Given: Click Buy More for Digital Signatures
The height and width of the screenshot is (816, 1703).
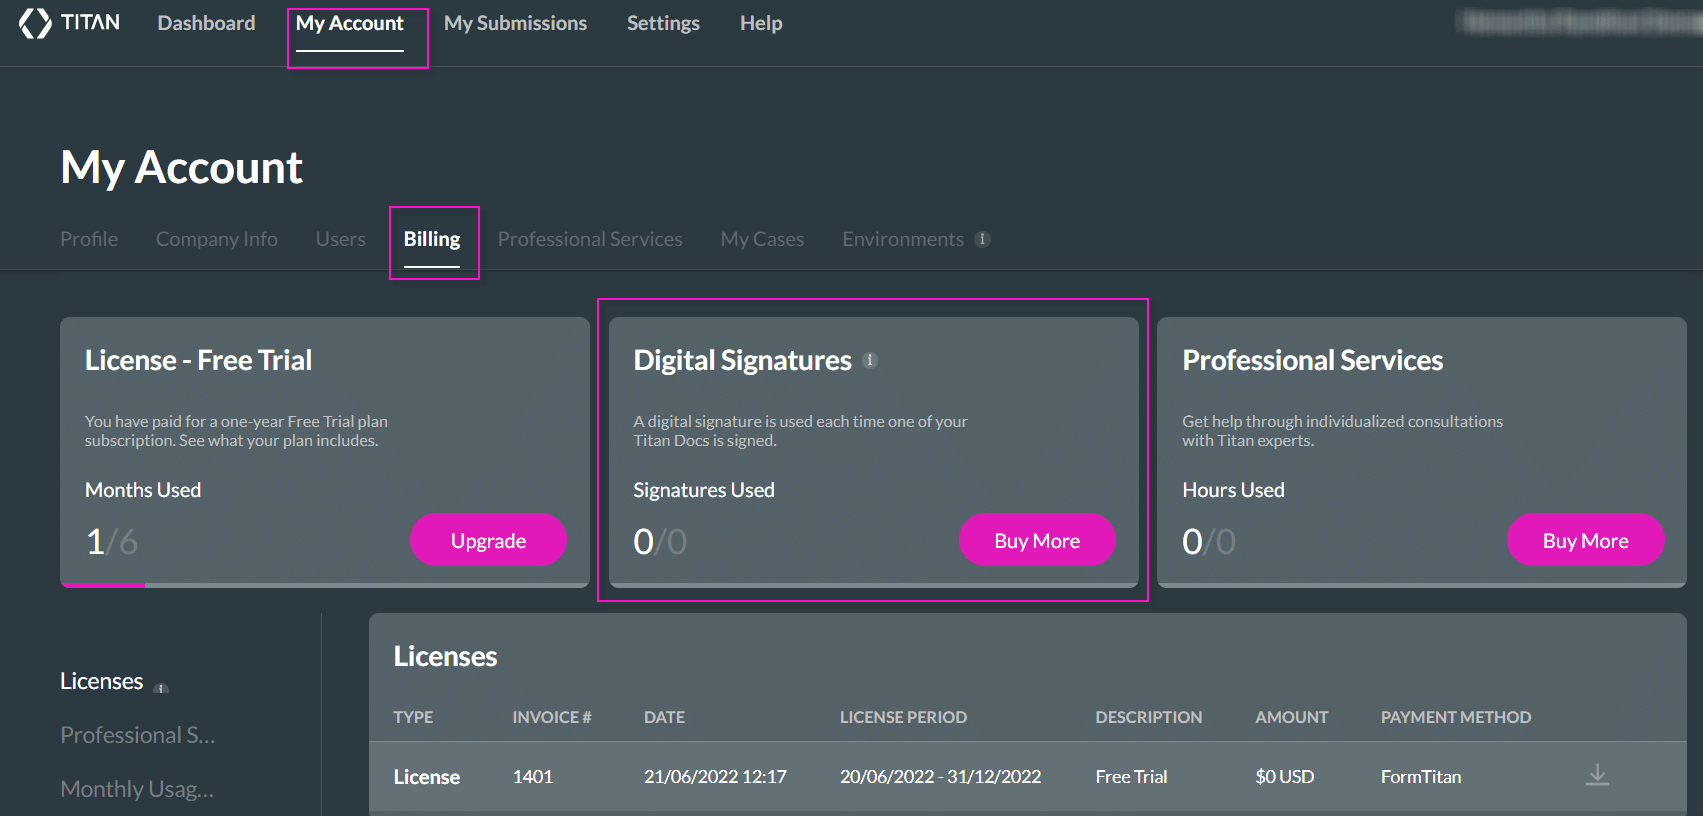Looking at the screenshot, I should [1037, 540].
